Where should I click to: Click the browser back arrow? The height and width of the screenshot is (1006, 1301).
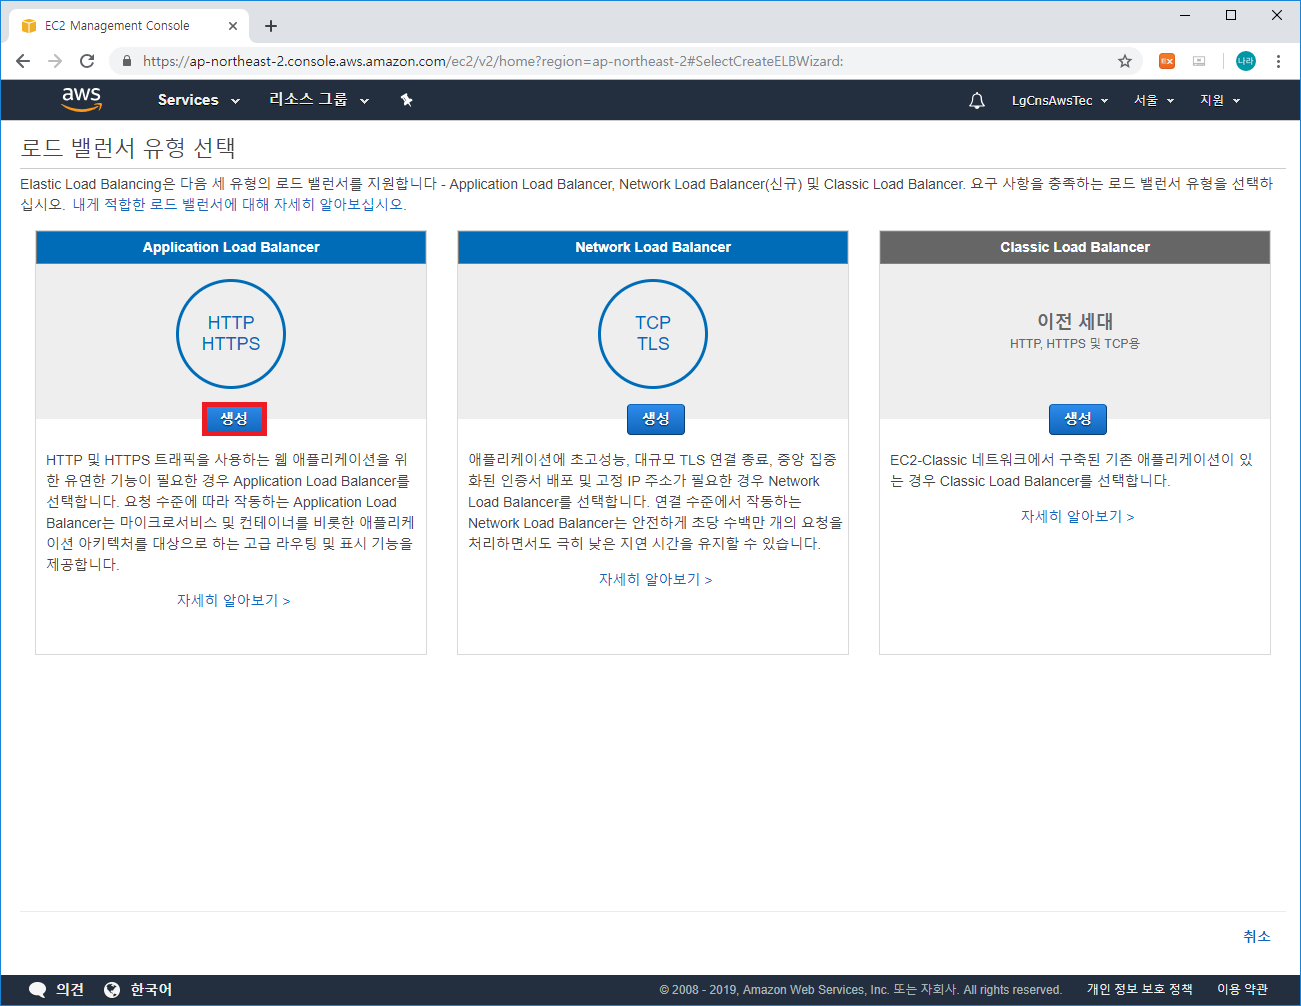tap(23, 61)
